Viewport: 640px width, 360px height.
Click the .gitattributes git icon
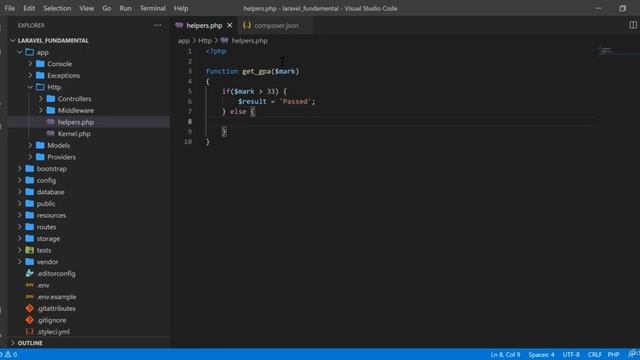(x=29, y=309)
